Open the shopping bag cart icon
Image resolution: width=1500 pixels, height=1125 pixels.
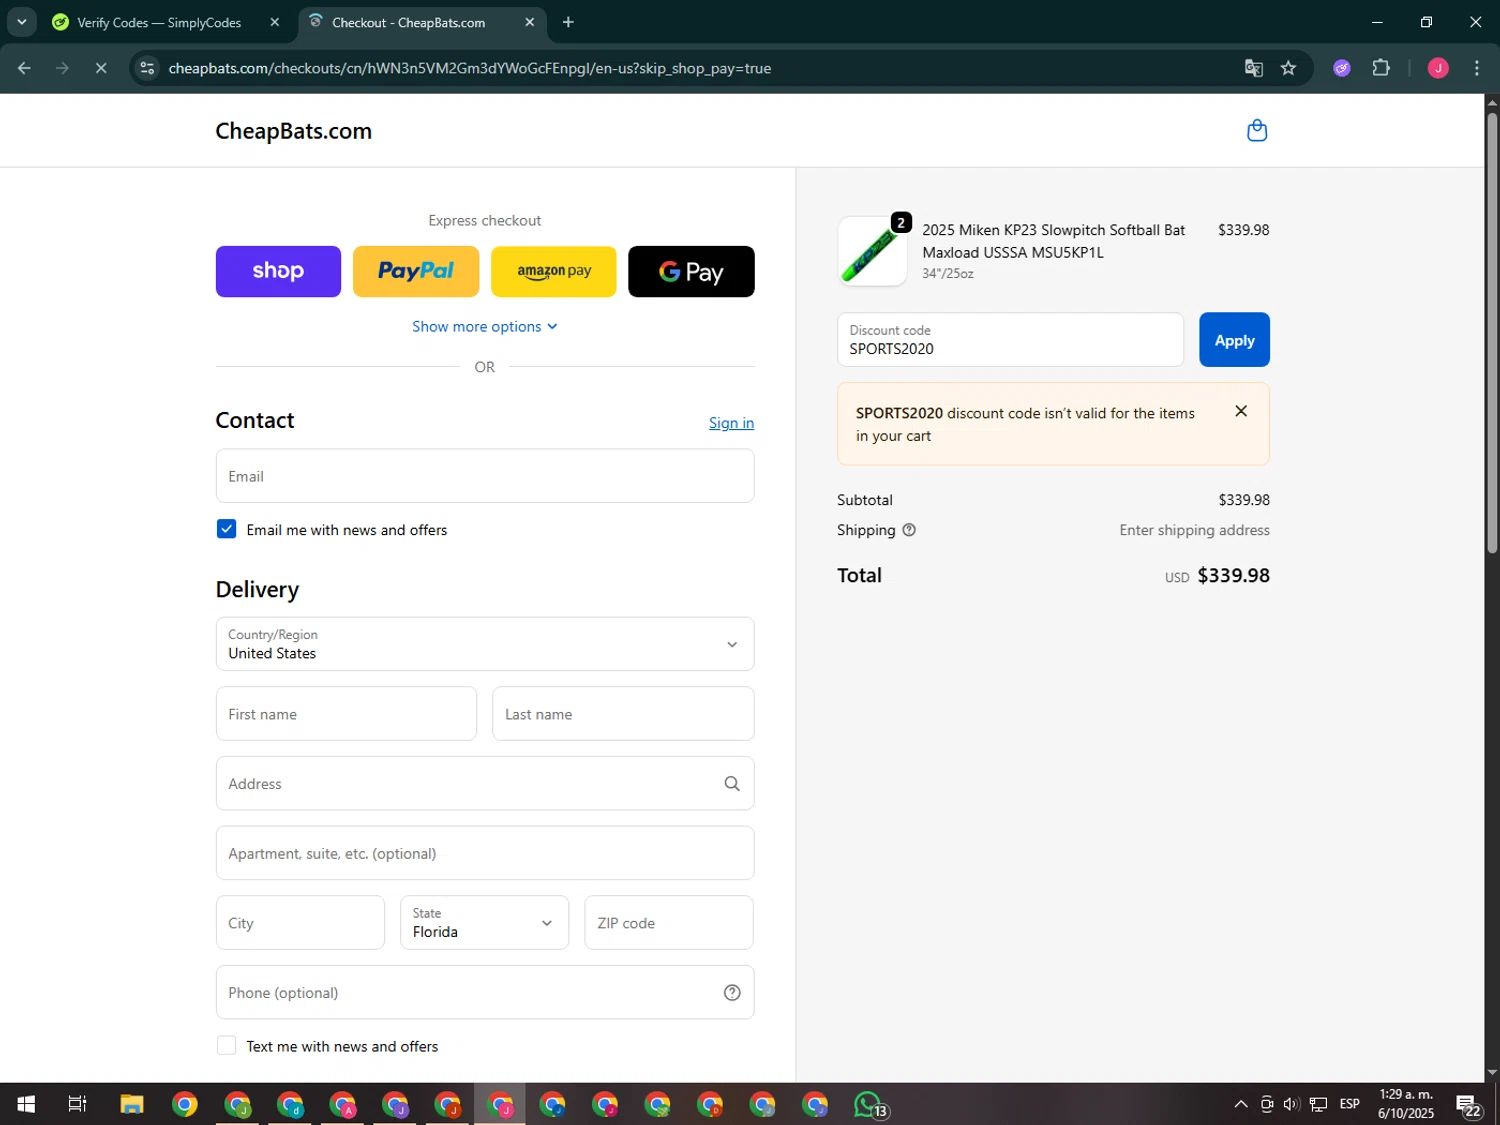pos(1257,131)
